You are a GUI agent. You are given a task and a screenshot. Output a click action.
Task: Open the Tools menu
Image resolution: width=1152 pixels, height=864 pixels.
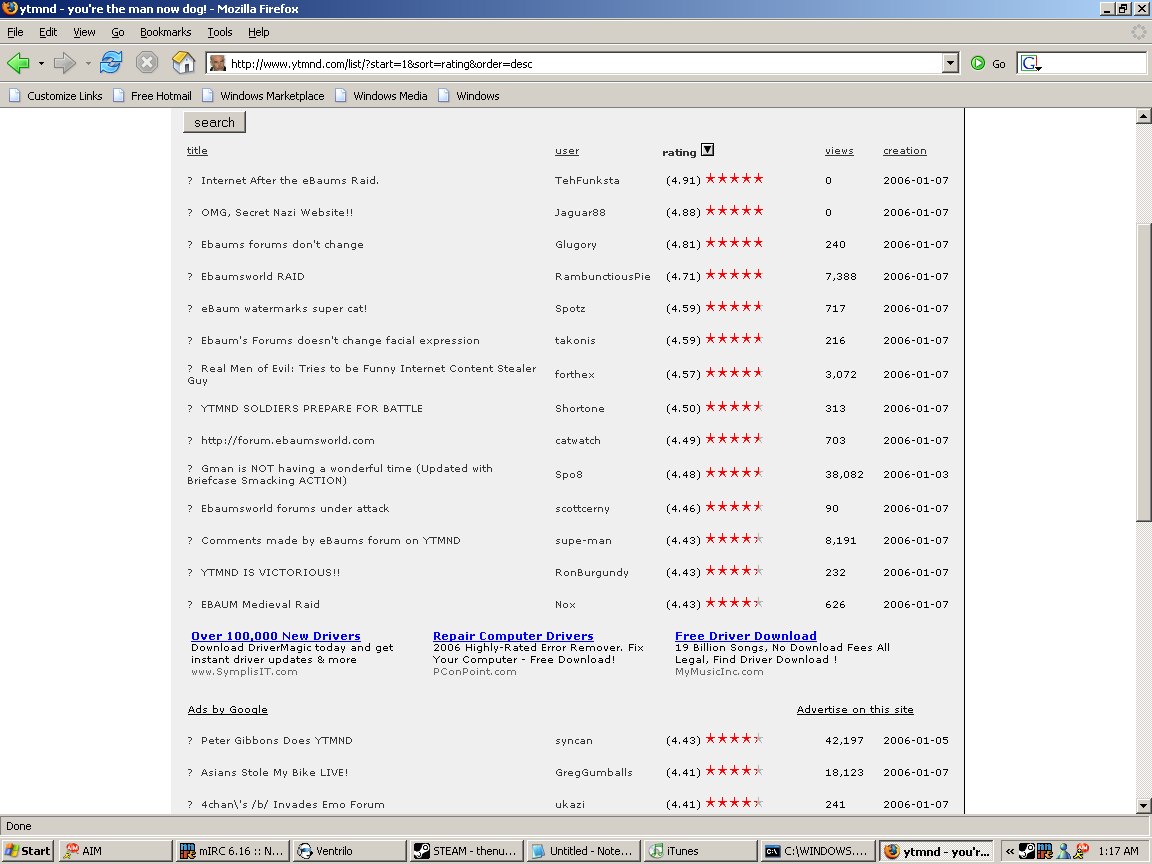pos(220,32)
